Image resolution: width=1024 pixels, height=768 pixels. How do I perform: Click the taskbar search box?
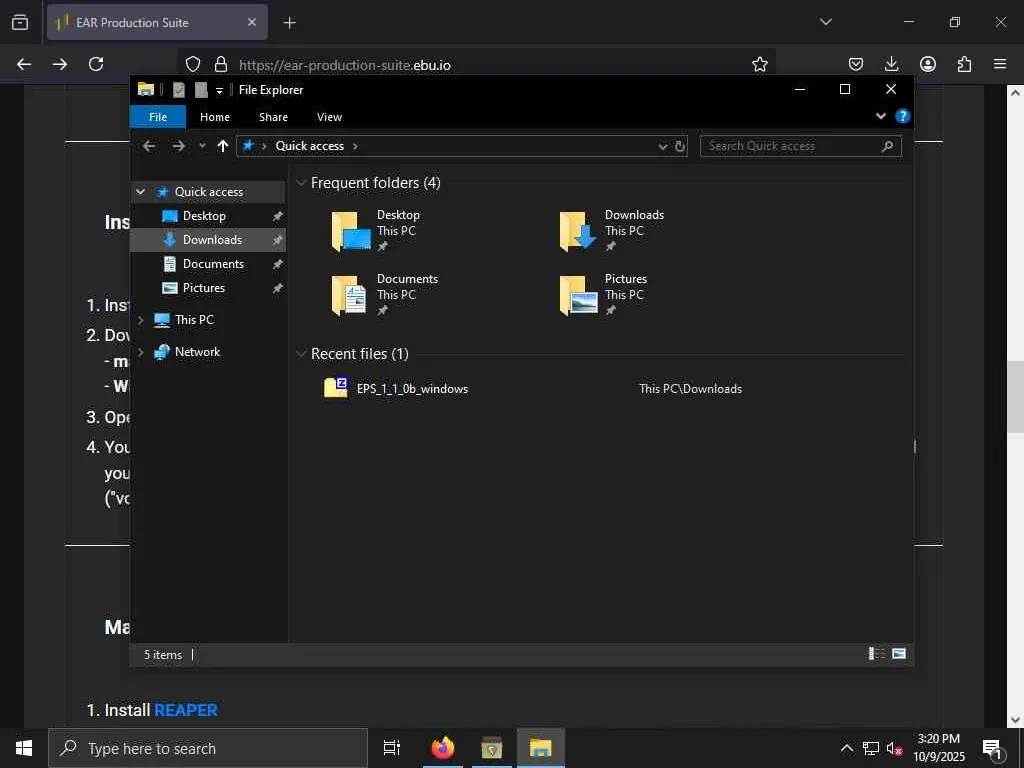tap(208, 748)
